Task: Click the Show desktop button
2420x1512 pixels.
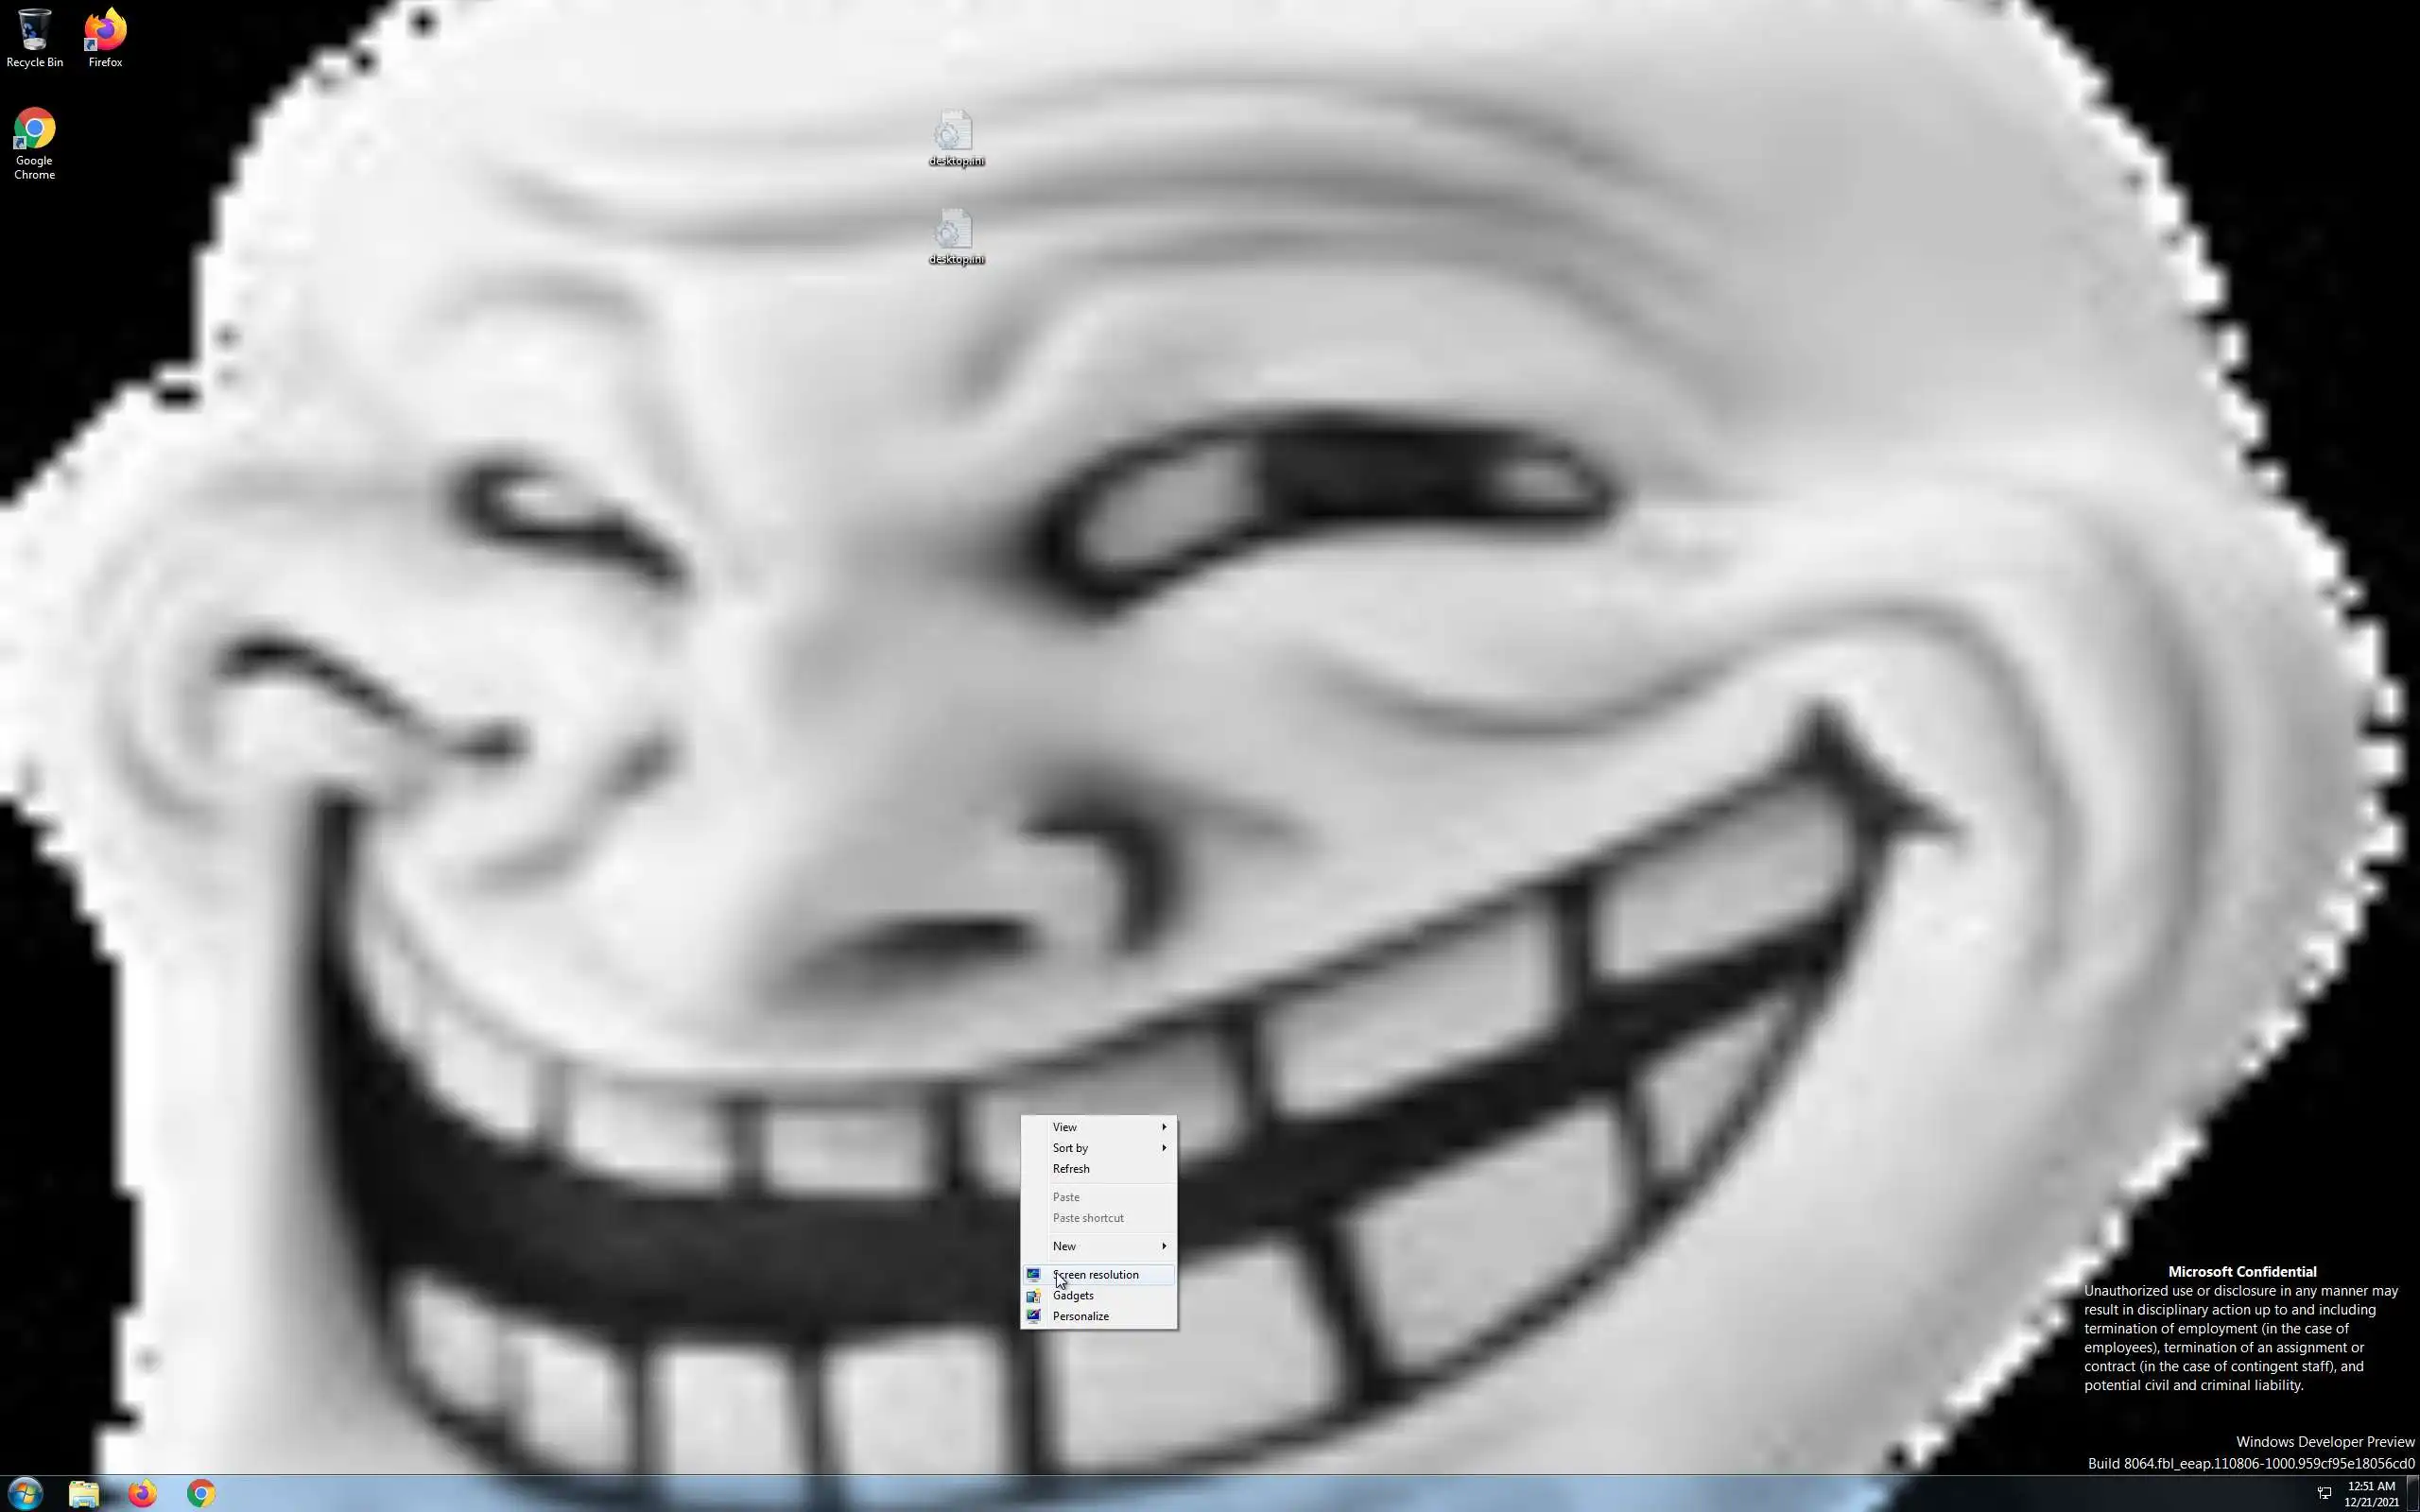Action: [2413, 1494]
